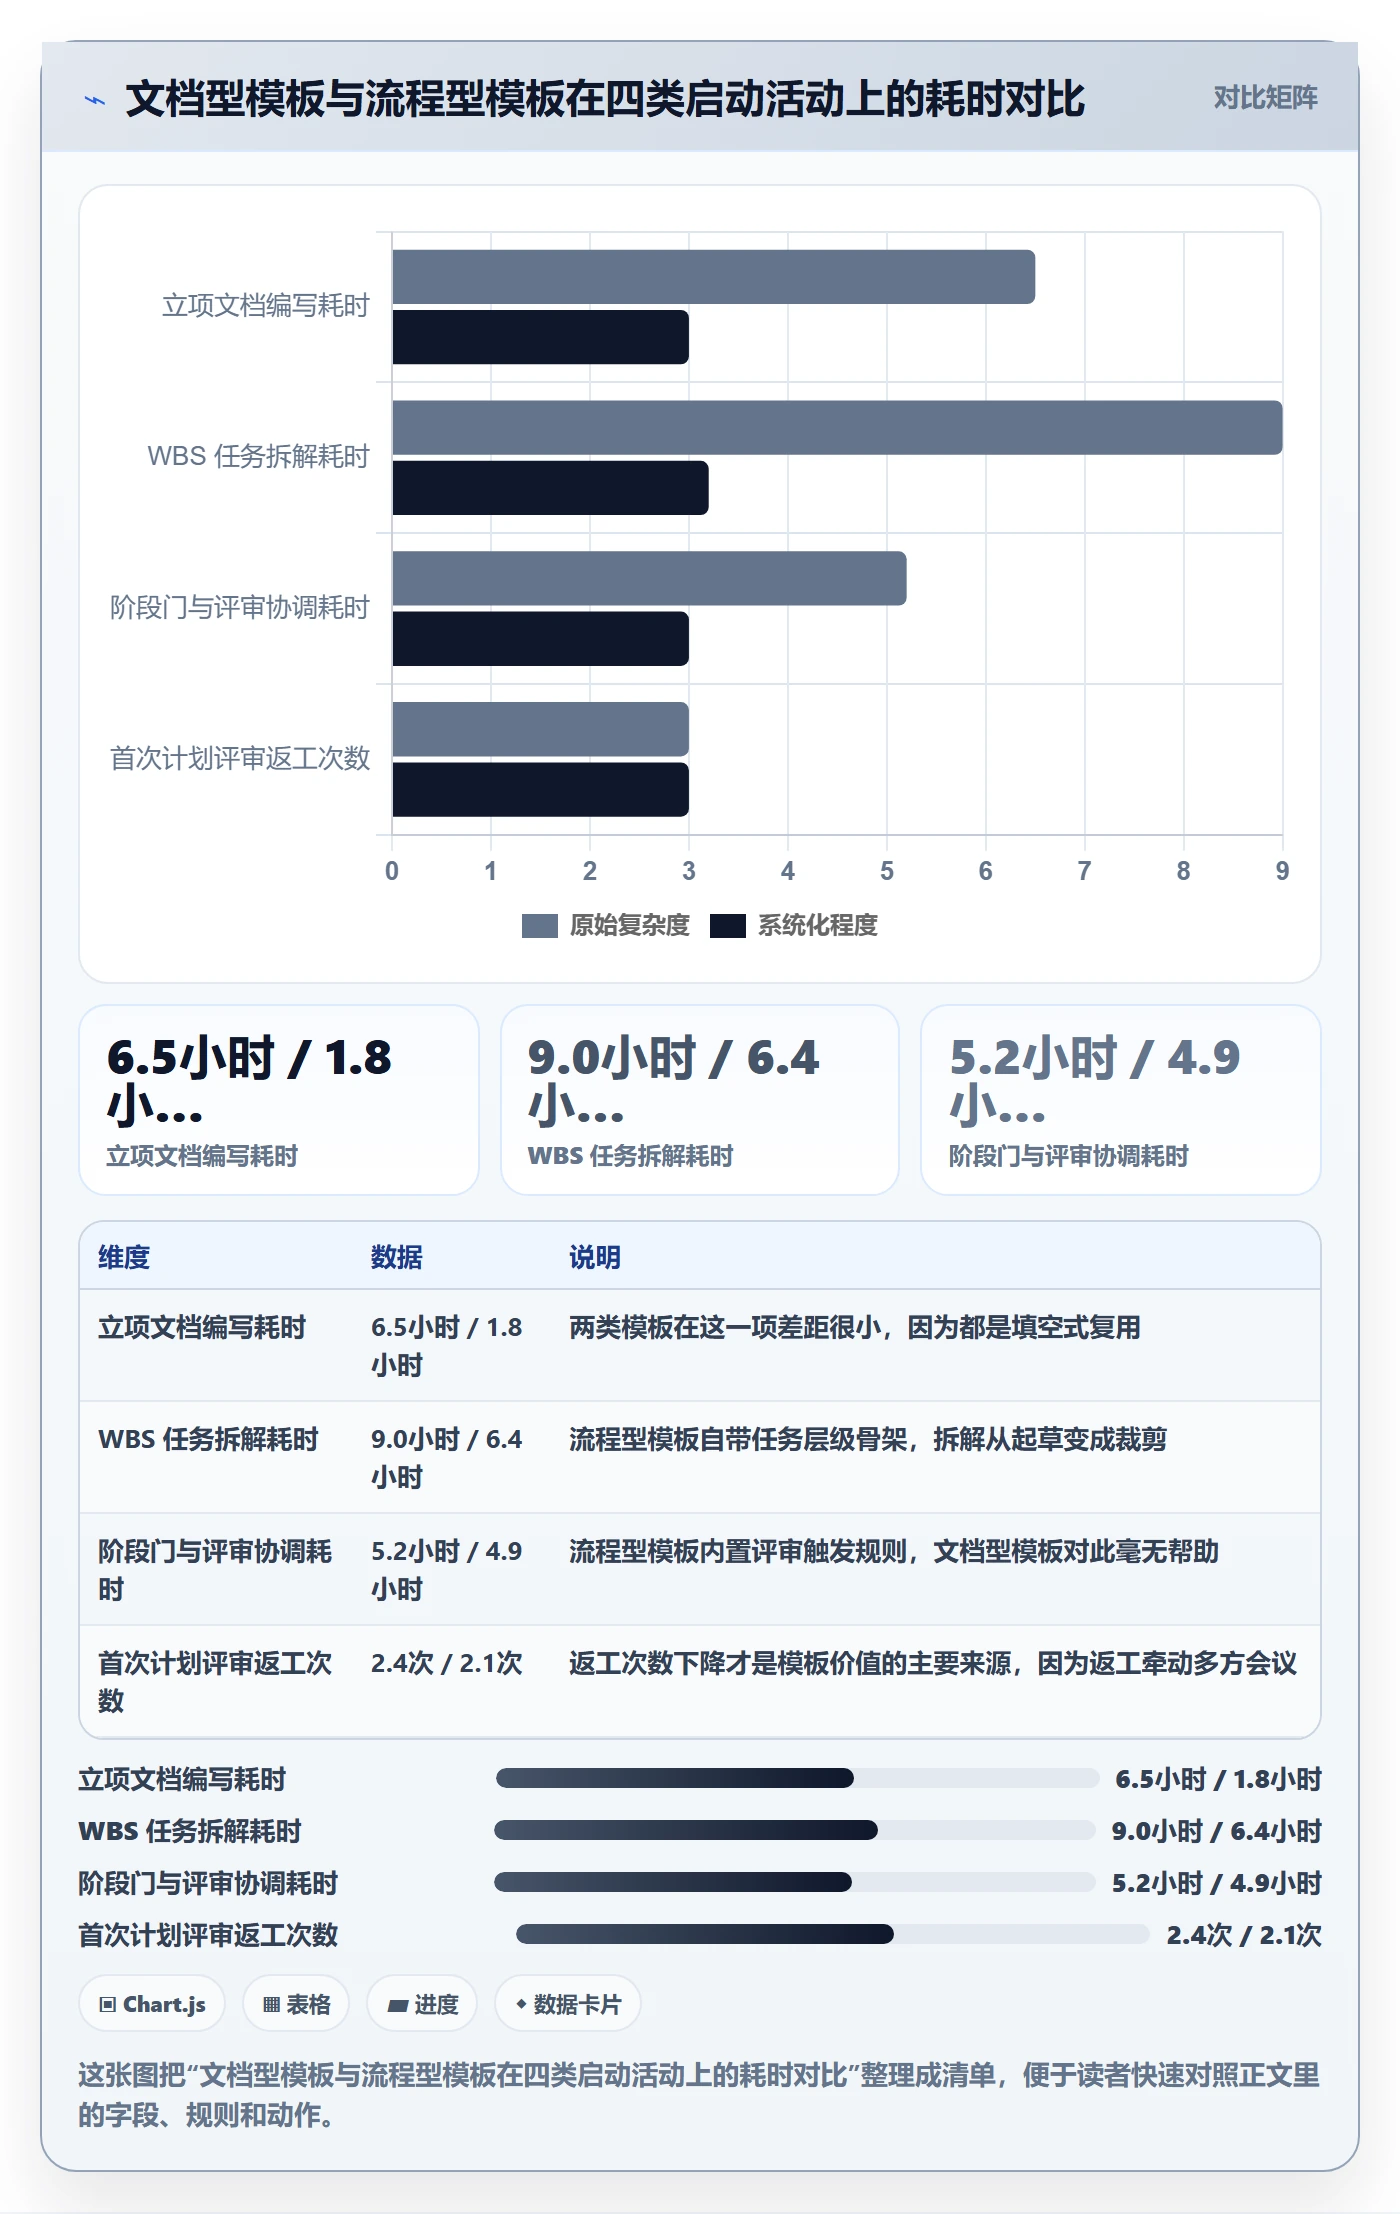Click the progress value 6.5小时 / 1.8小时
Screen dimensions: 1400x2214
pyautogui.click(x=1219, y=1779)
